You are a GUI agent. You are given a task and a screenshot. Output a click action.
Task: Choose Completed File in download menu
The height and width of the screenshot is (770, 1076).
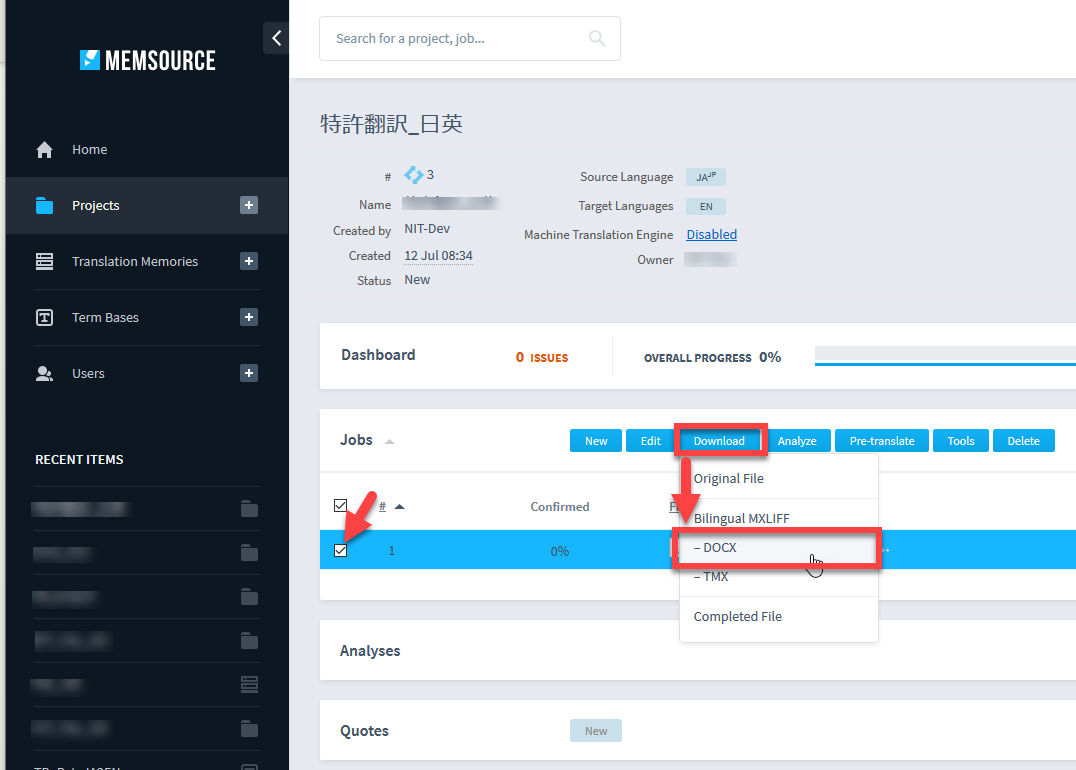click(738, 617)
